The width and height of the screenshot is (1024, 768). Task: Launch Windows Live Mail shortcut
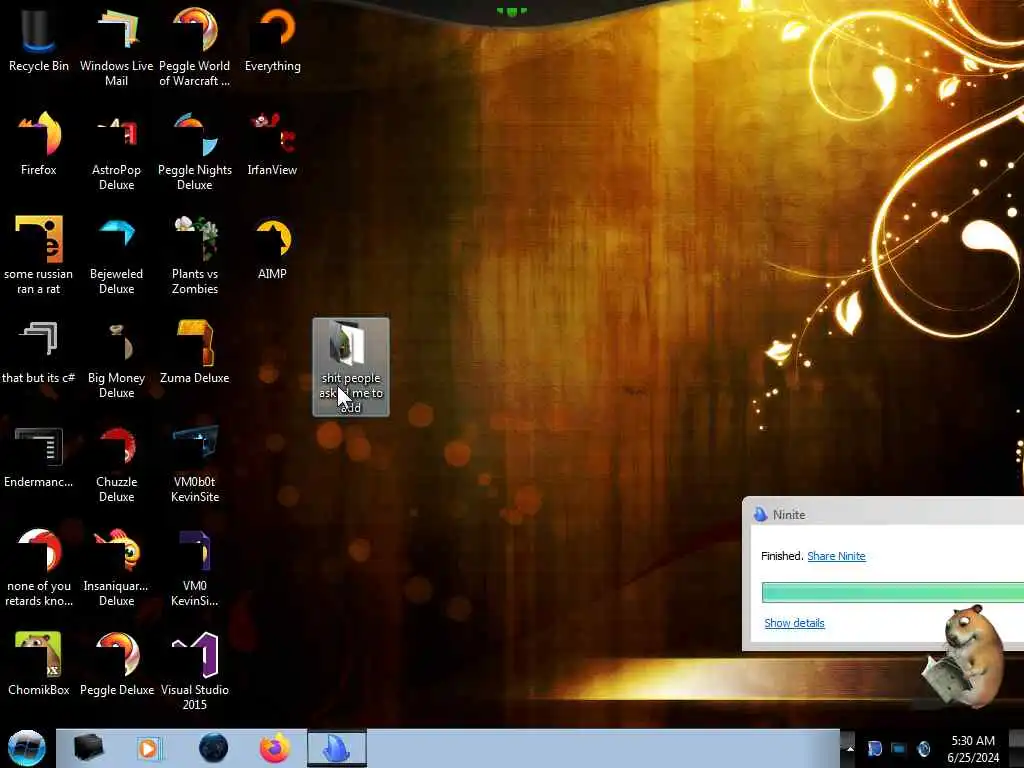116,48
